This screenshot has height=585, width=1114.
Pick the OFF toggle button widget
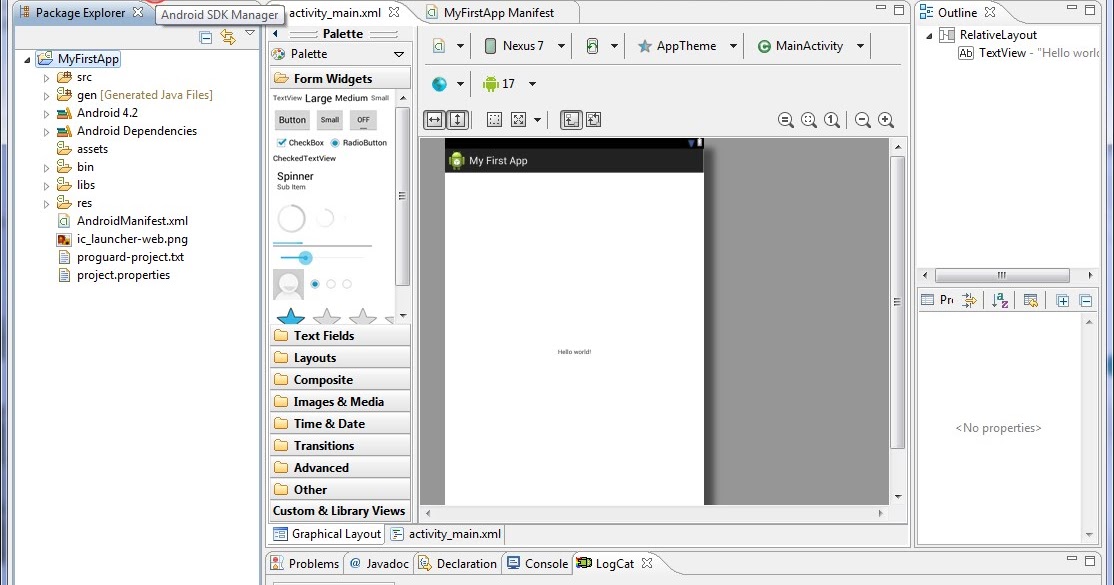coord(363,120)
